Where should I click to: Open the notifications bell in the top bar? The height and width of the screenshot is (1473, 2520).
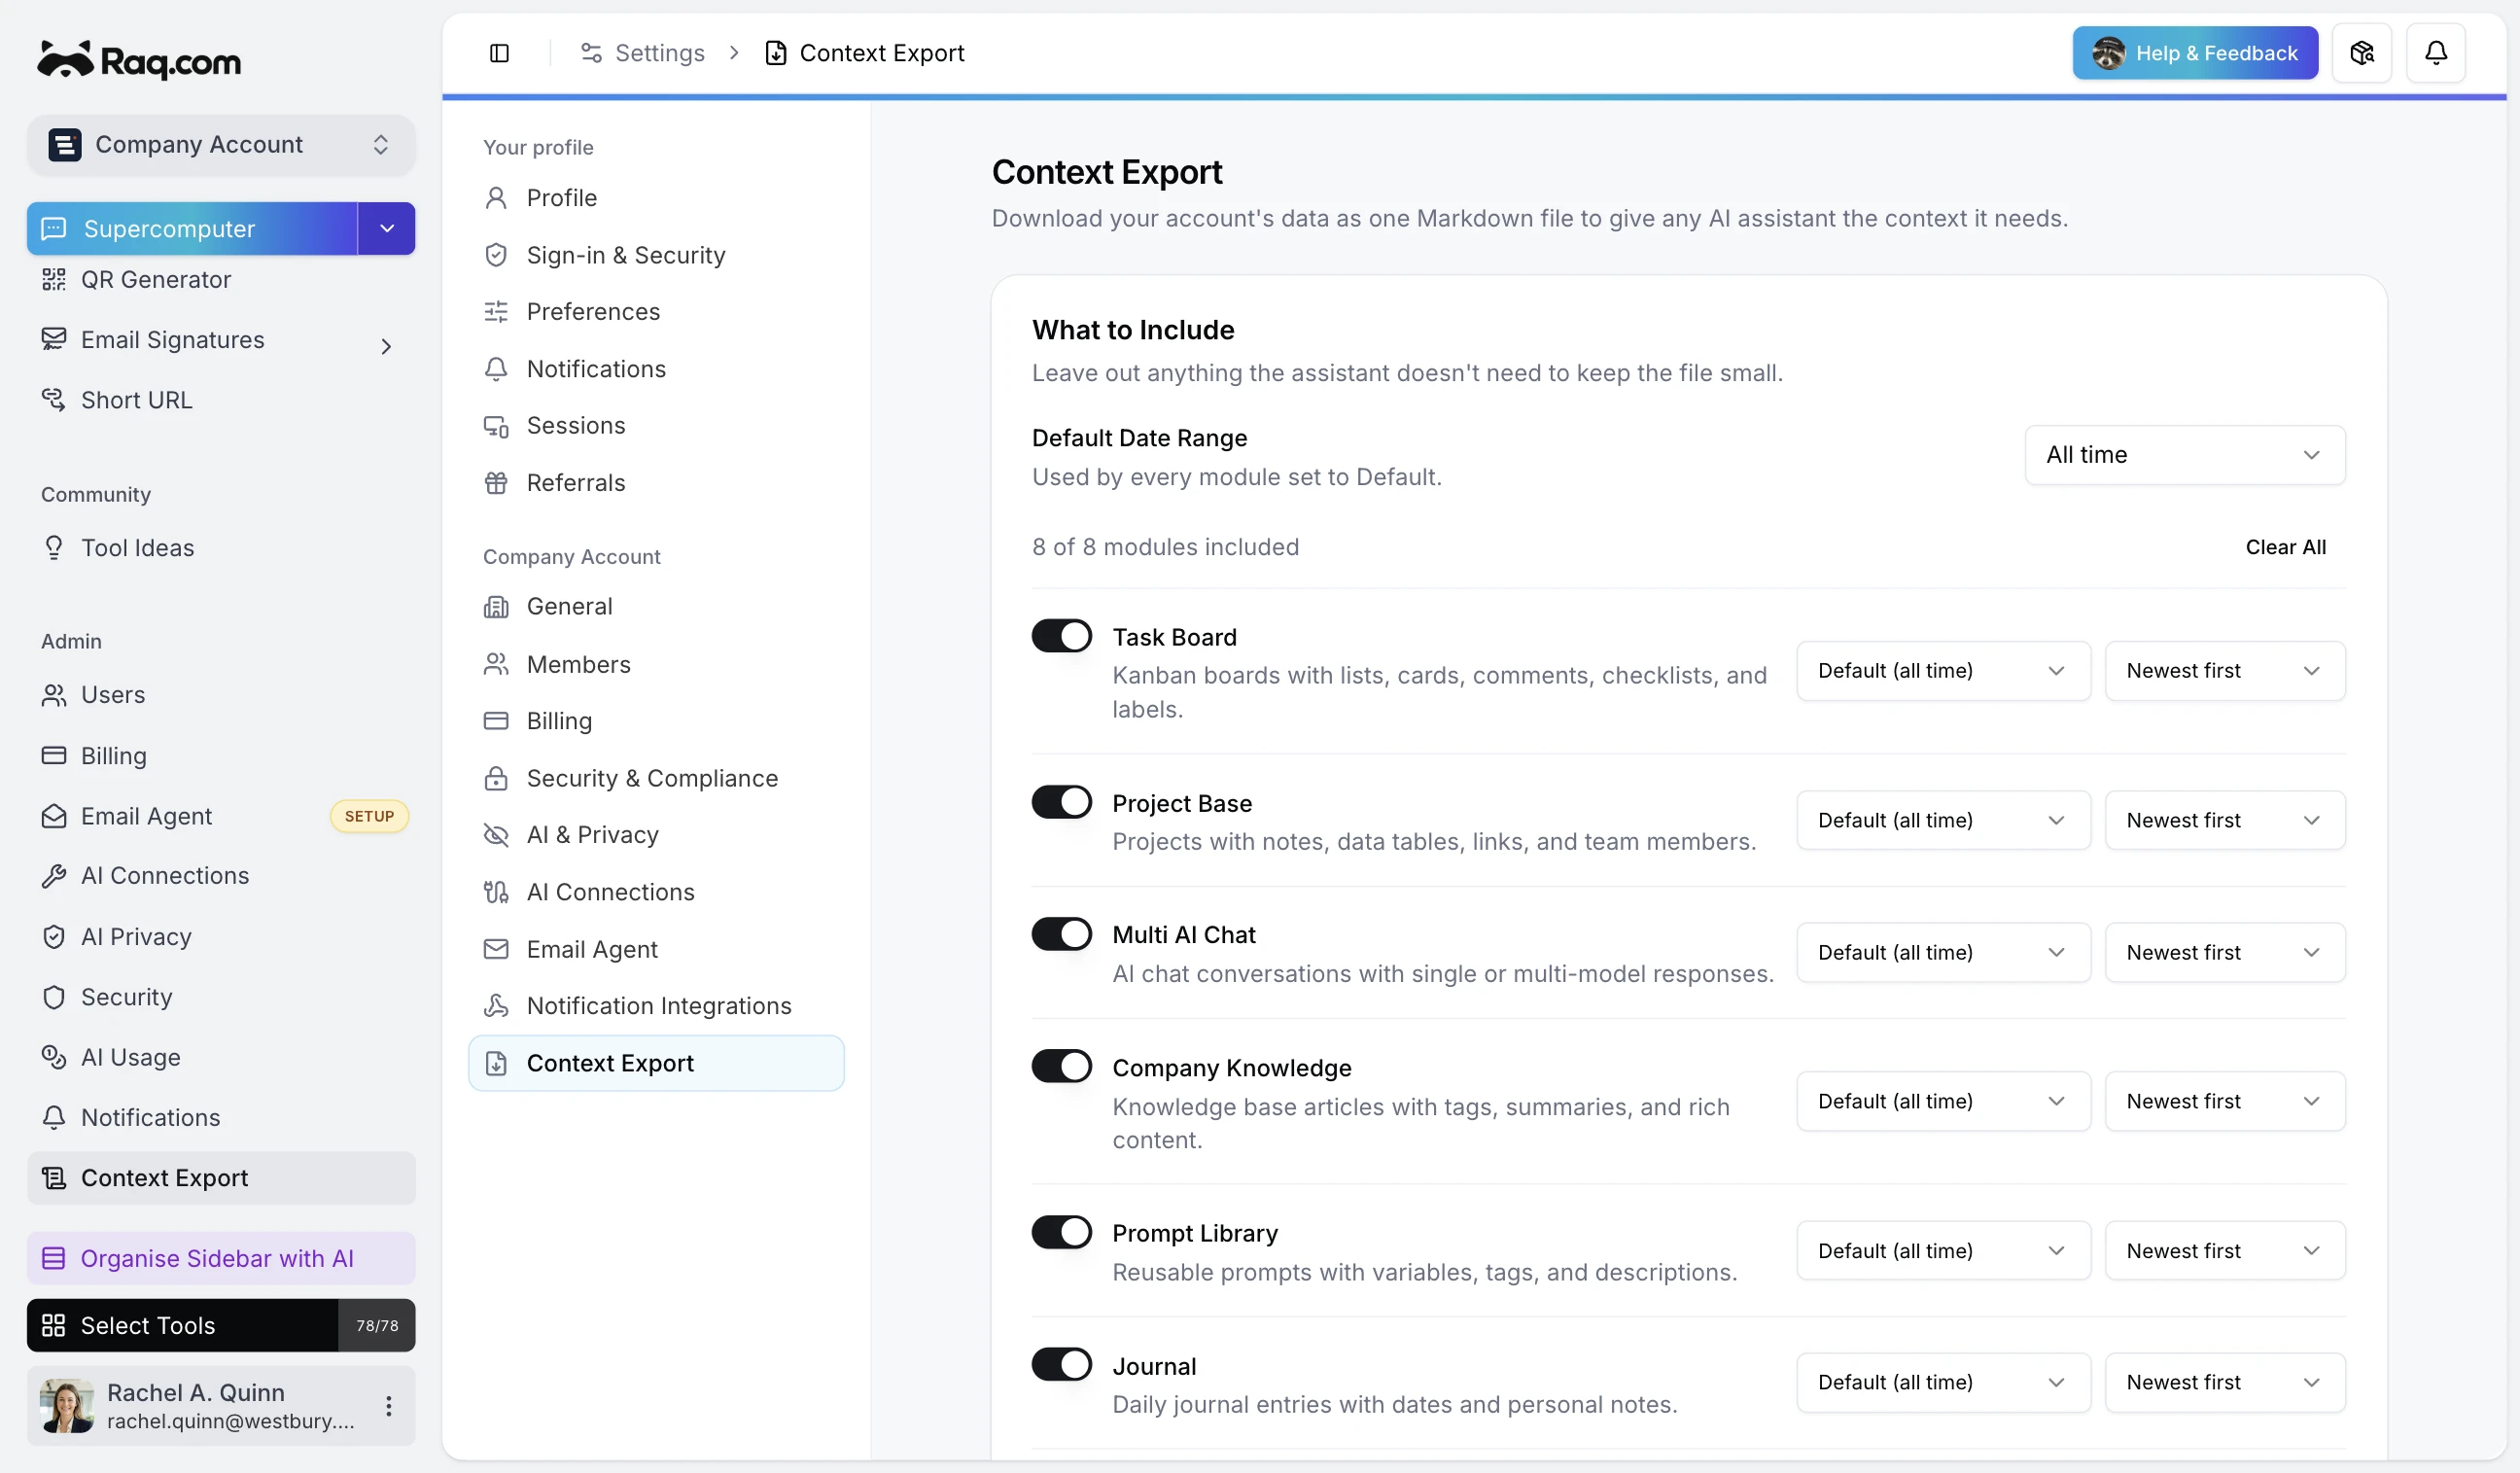(2435, 53)
